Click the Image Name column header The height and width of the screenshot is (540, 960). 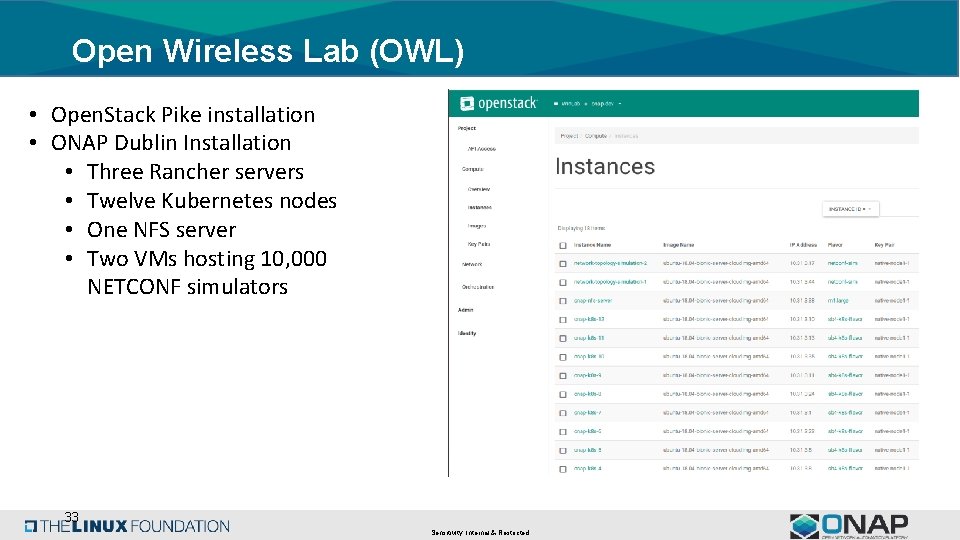(x=678, y=245)
